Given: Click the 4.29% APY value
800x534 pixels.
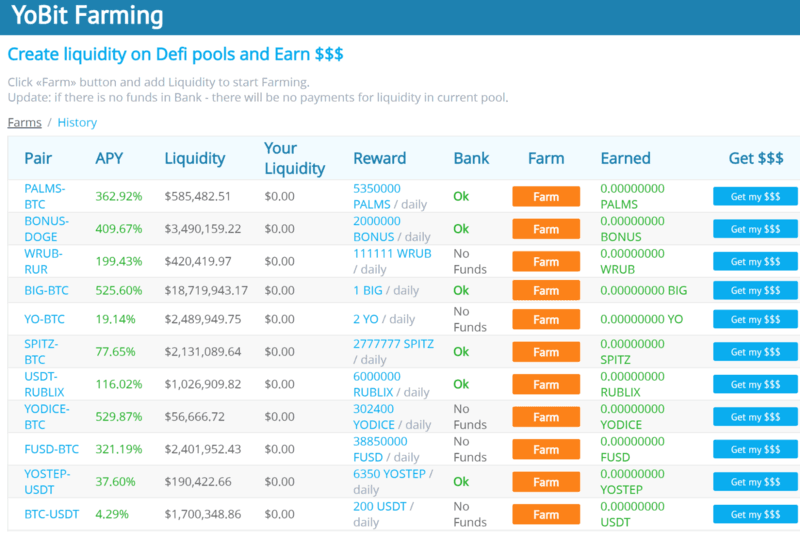Looking at the screenshot, I should 112,514.
